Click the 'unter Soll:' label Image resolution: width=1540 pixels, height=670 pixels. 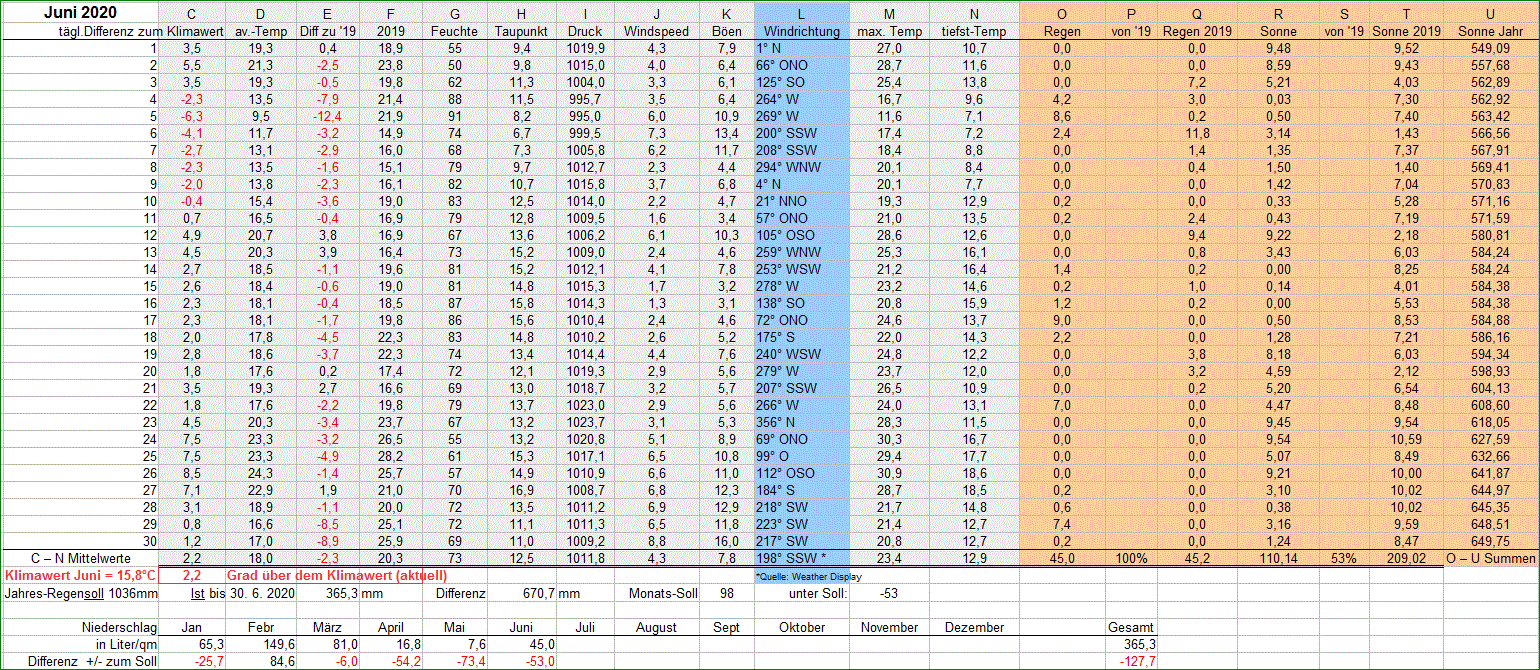(817, 593)
